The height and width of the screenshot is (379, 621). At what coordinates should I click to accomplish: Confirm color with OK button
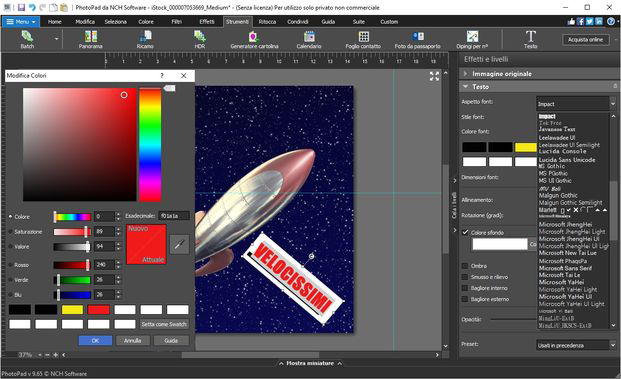coord(95,341)
